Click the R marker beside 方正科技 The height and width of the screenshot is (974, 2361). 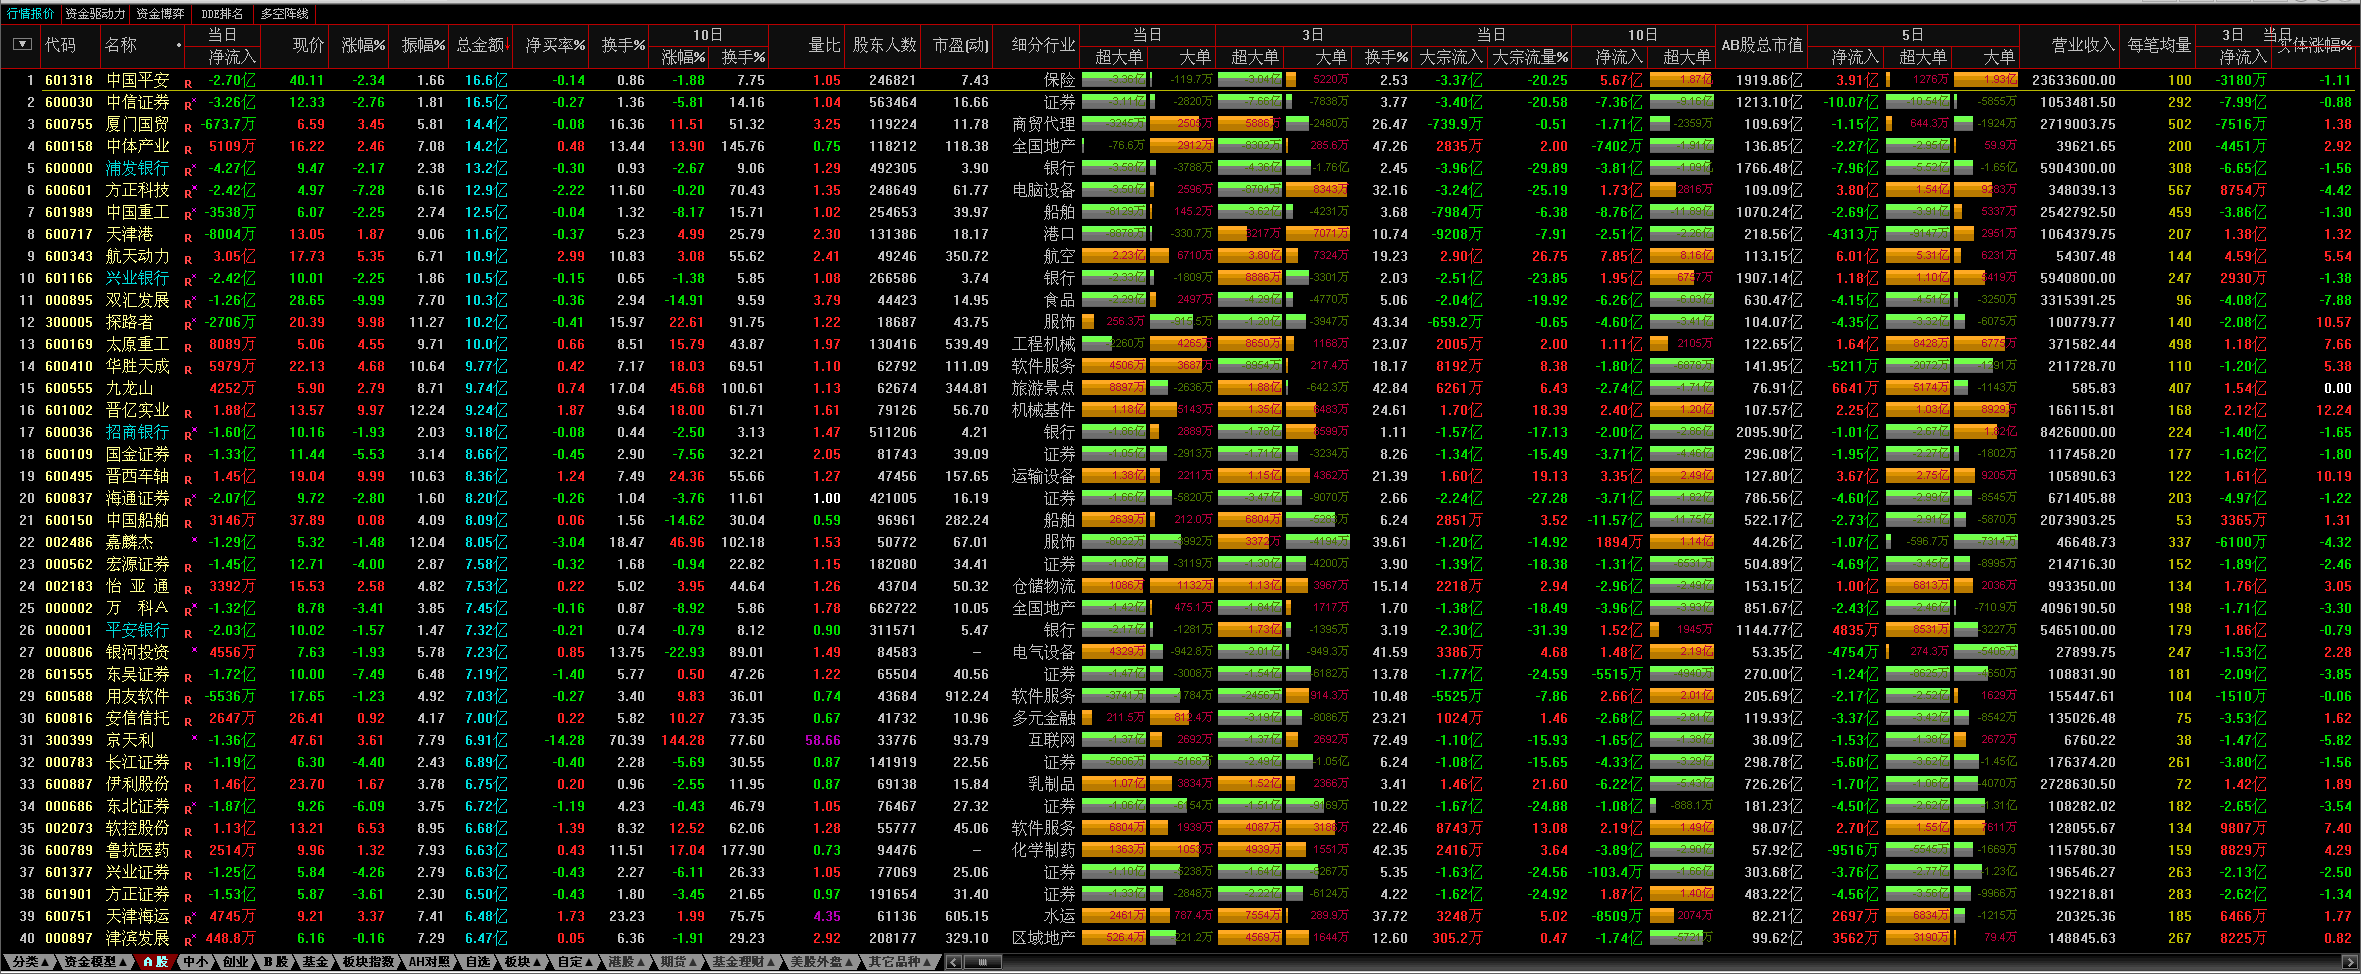188,192
